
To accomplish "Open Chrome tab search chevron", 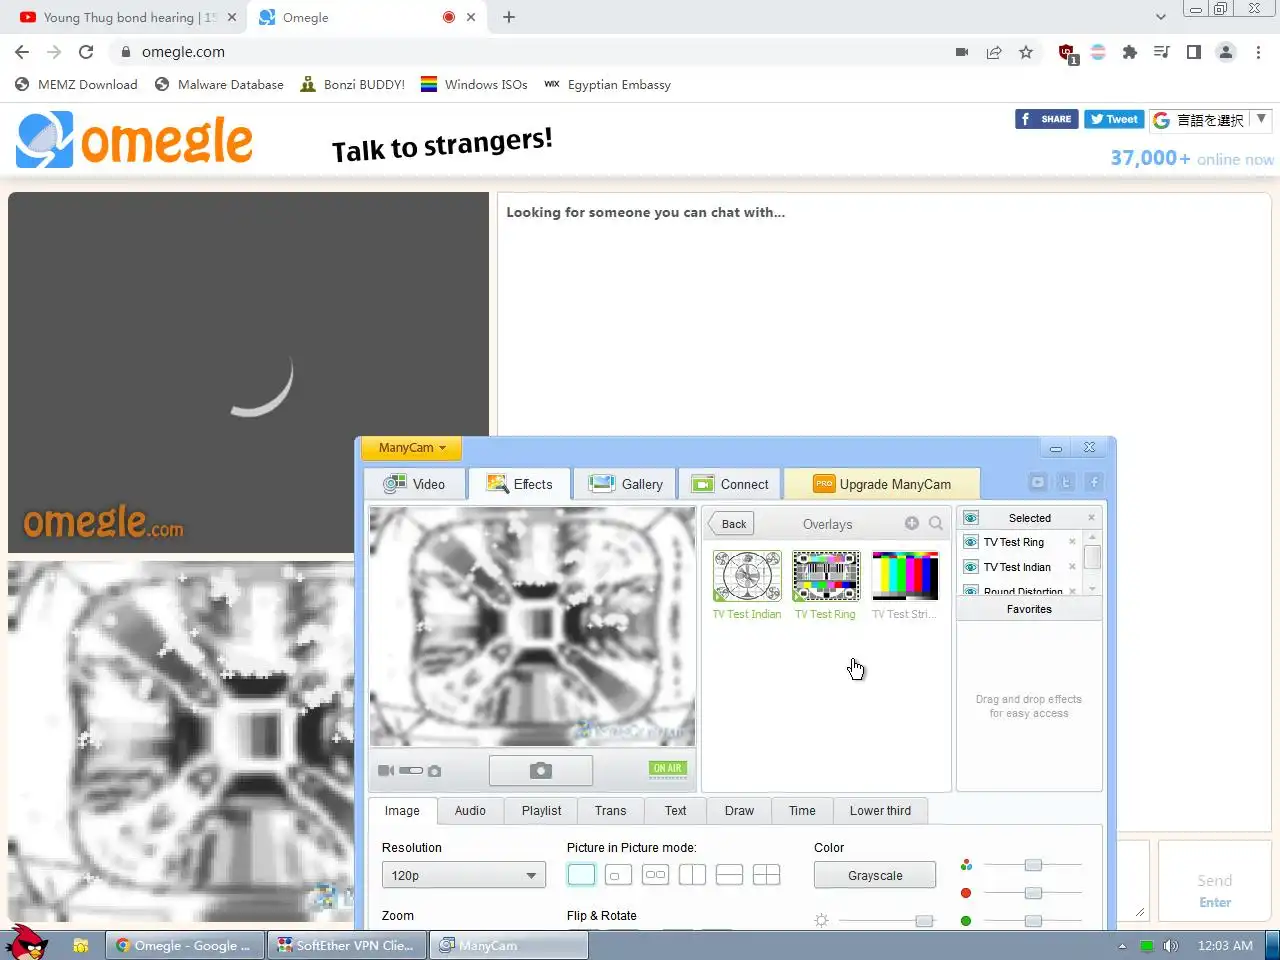I will (1160, 17).
